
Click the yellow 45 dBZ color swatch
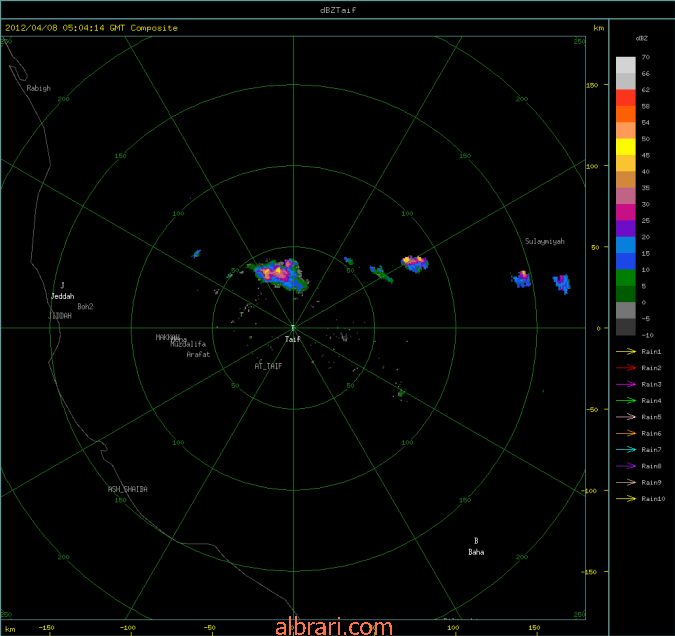(625, 147)
